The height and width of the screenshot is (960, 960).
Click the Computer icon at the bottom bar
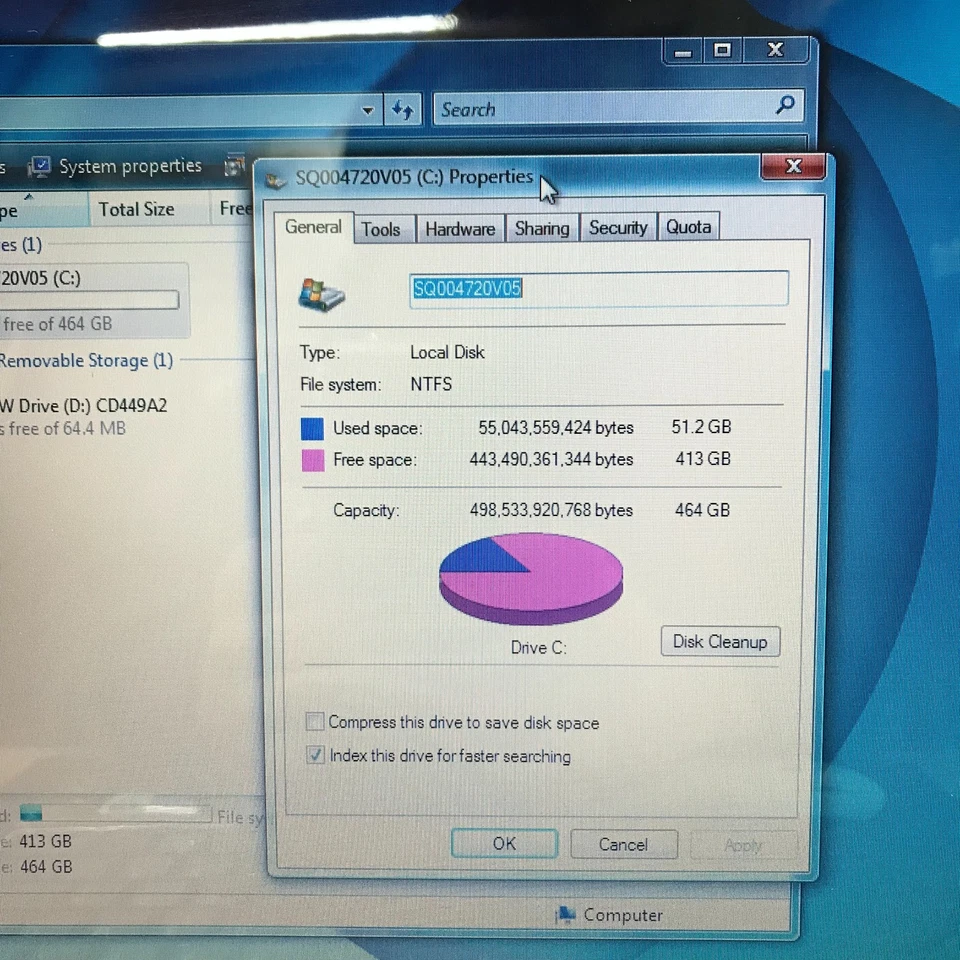567,915
